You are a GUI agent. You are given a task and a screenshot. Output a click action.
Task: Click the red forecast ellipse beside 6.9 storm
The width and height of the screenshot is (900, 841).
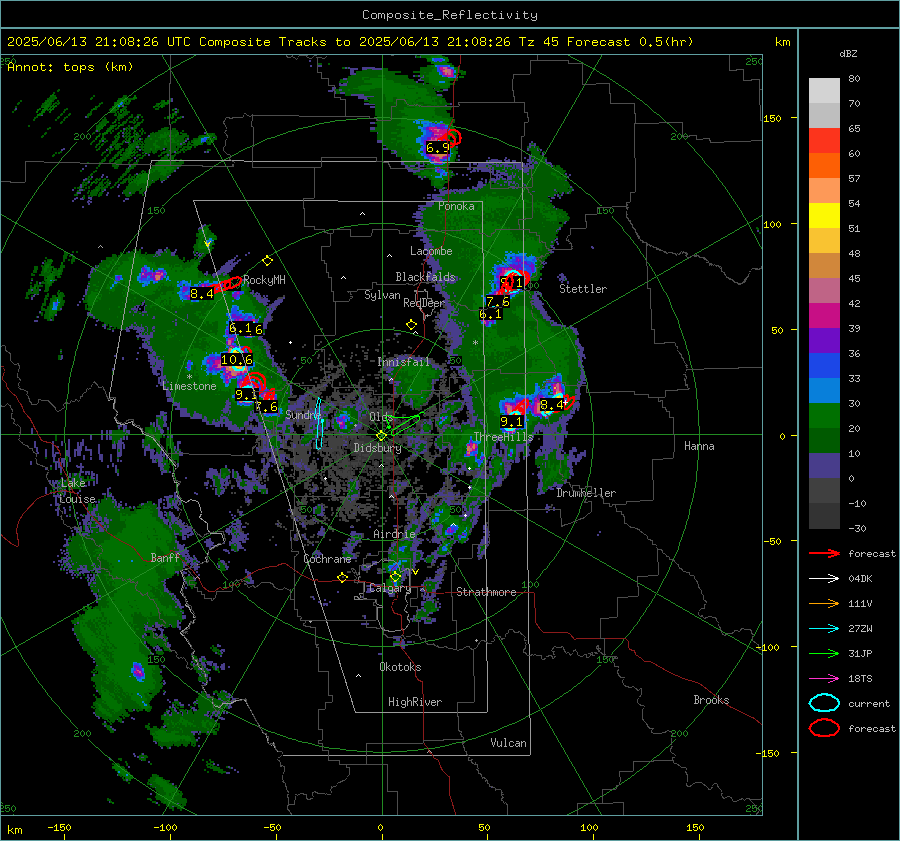click(453, 137)
